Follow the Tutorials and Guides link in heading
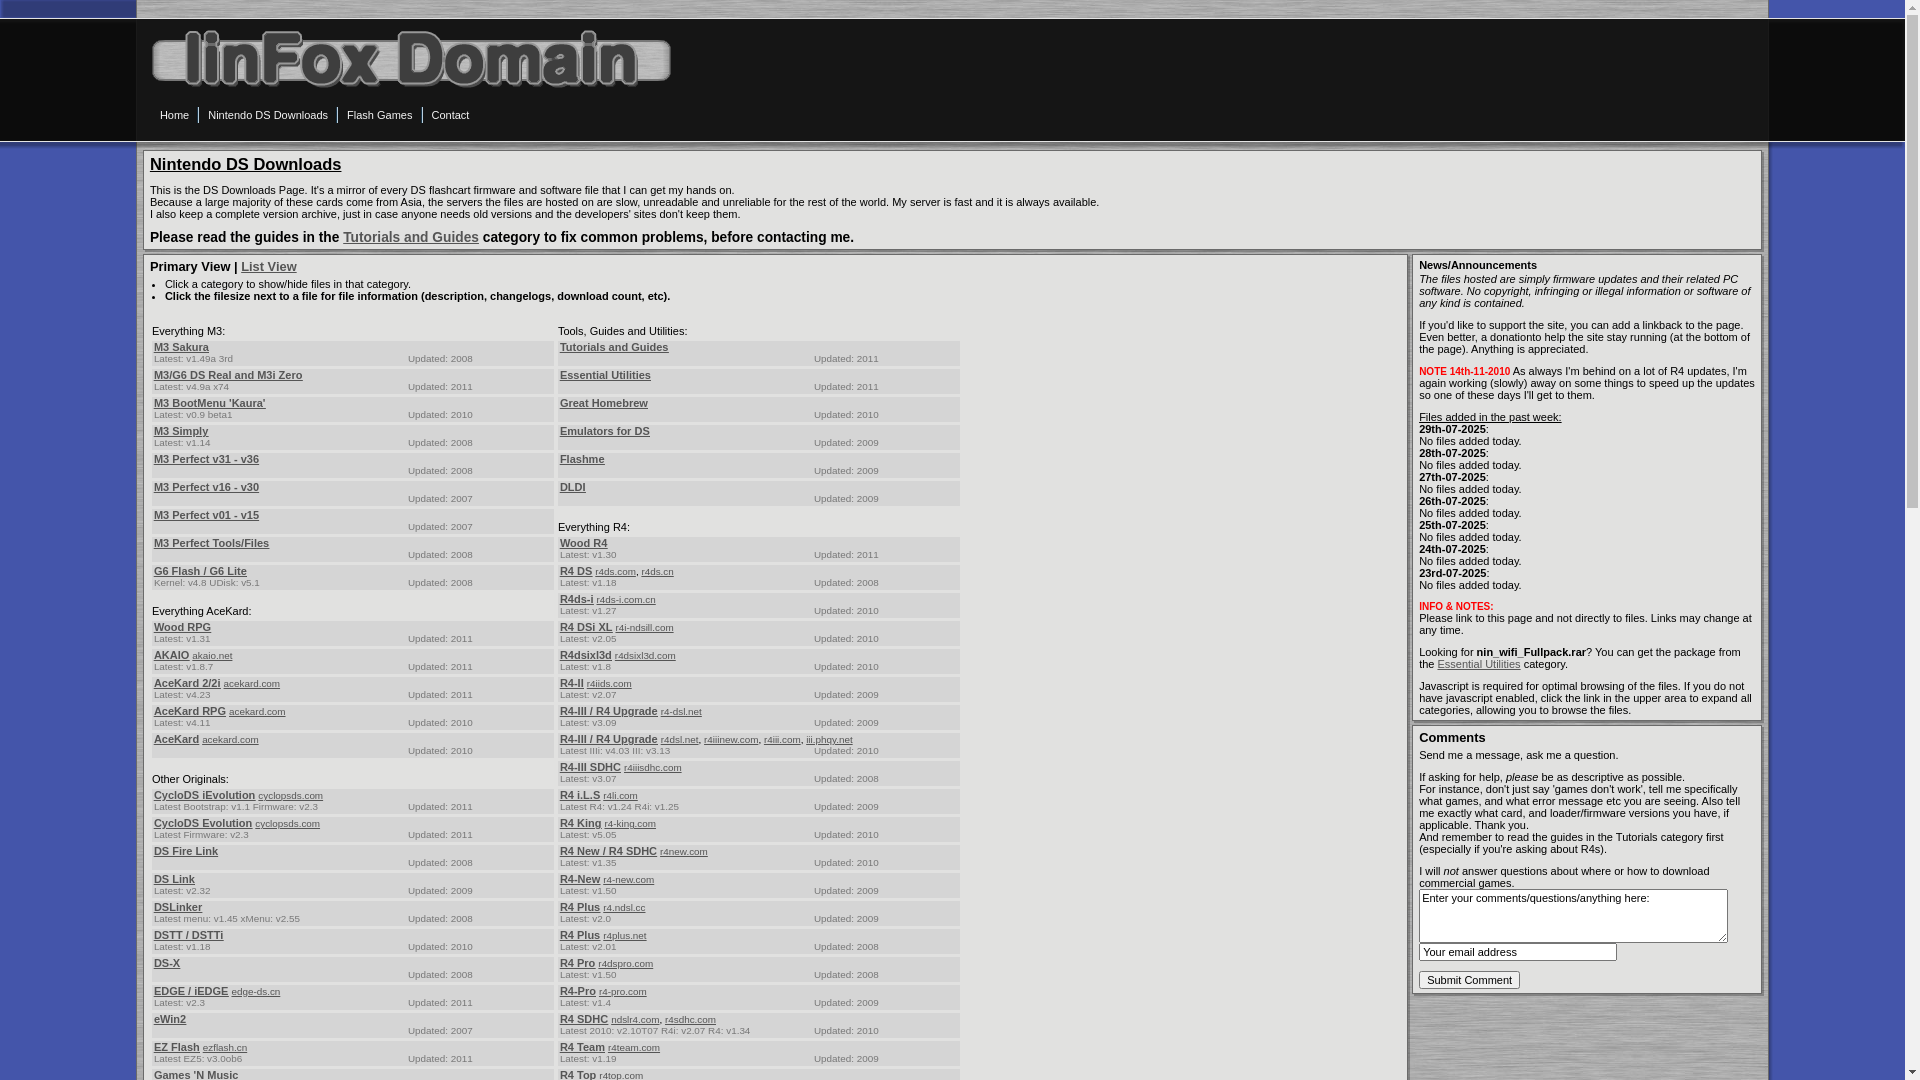1920x1080 pixels. (411, 238)
